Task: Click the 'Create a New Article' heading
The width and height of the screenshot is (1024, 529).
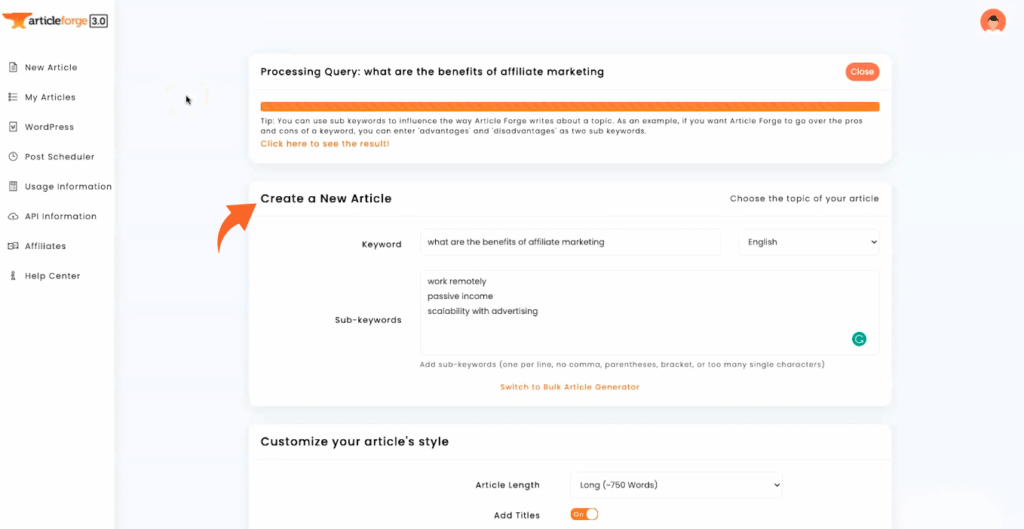Action: [326, 199]
